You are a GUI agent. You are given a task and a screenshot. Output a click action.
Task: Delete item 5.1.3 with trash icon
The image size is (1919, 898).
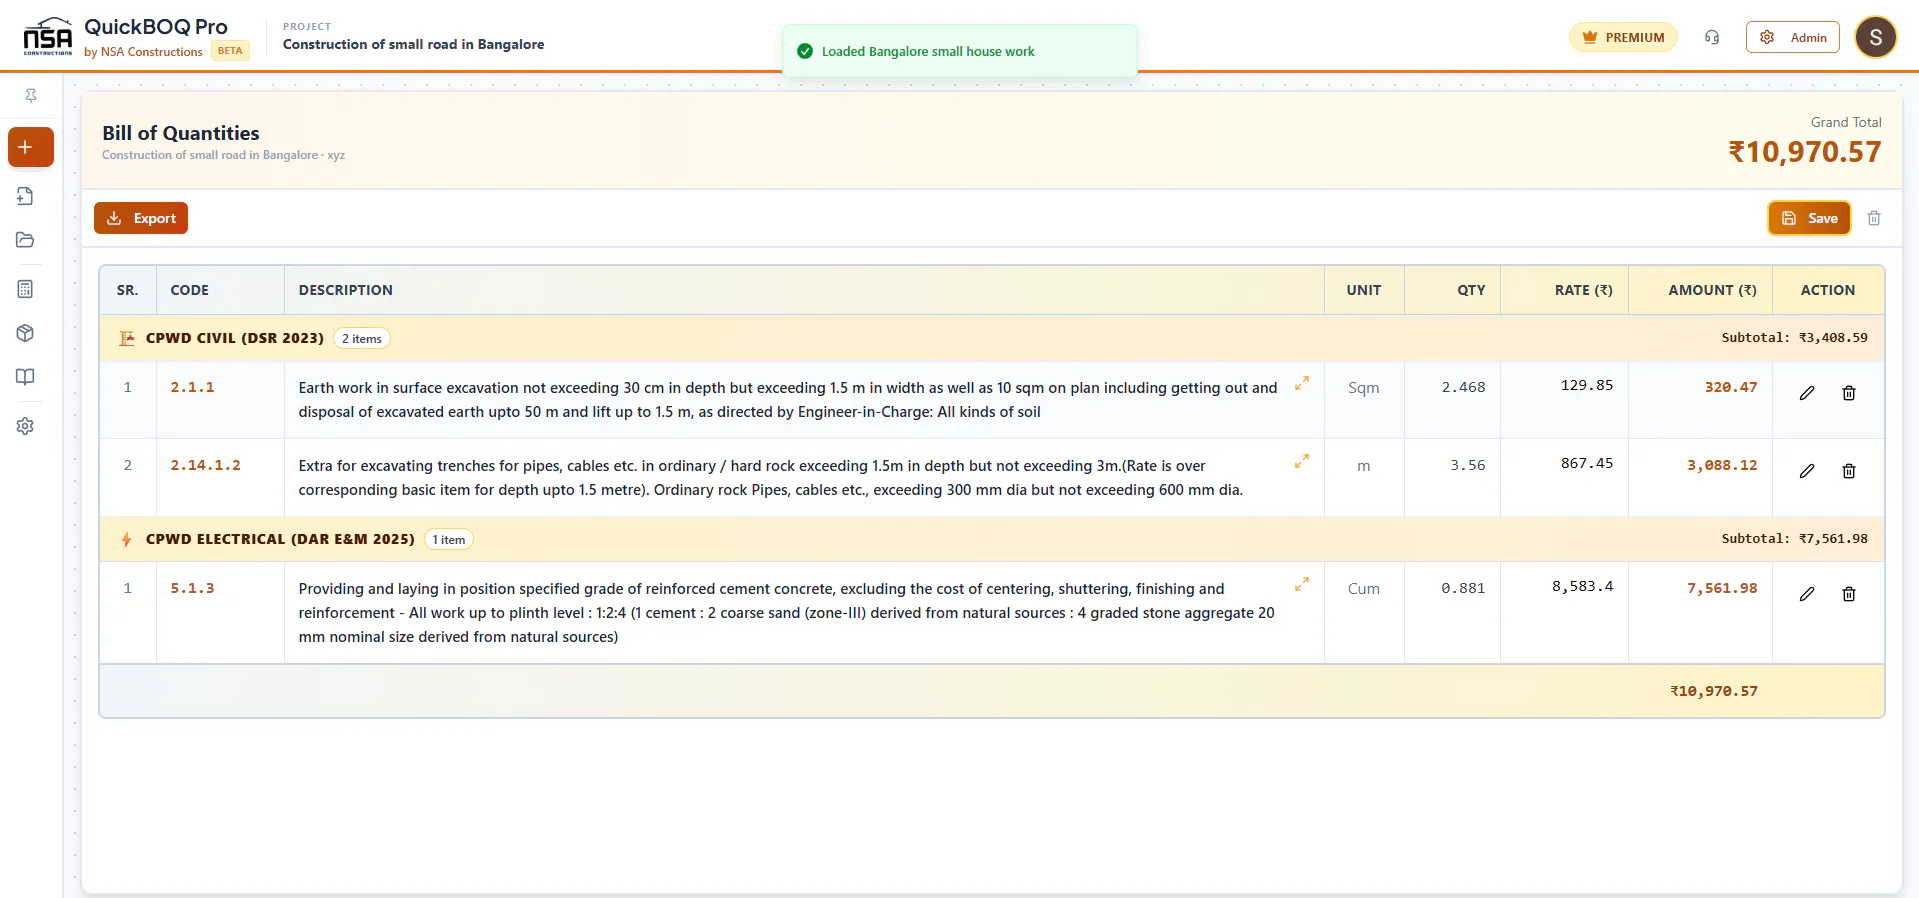point(1849,594)
